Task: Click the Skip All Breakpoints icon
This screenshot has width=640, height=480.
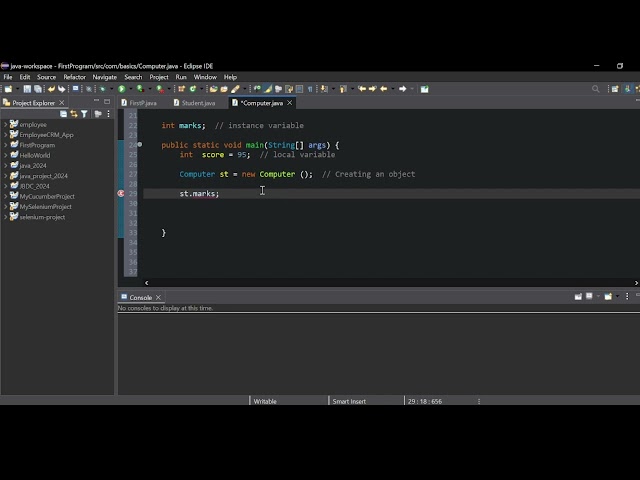Action: point(89,89)
